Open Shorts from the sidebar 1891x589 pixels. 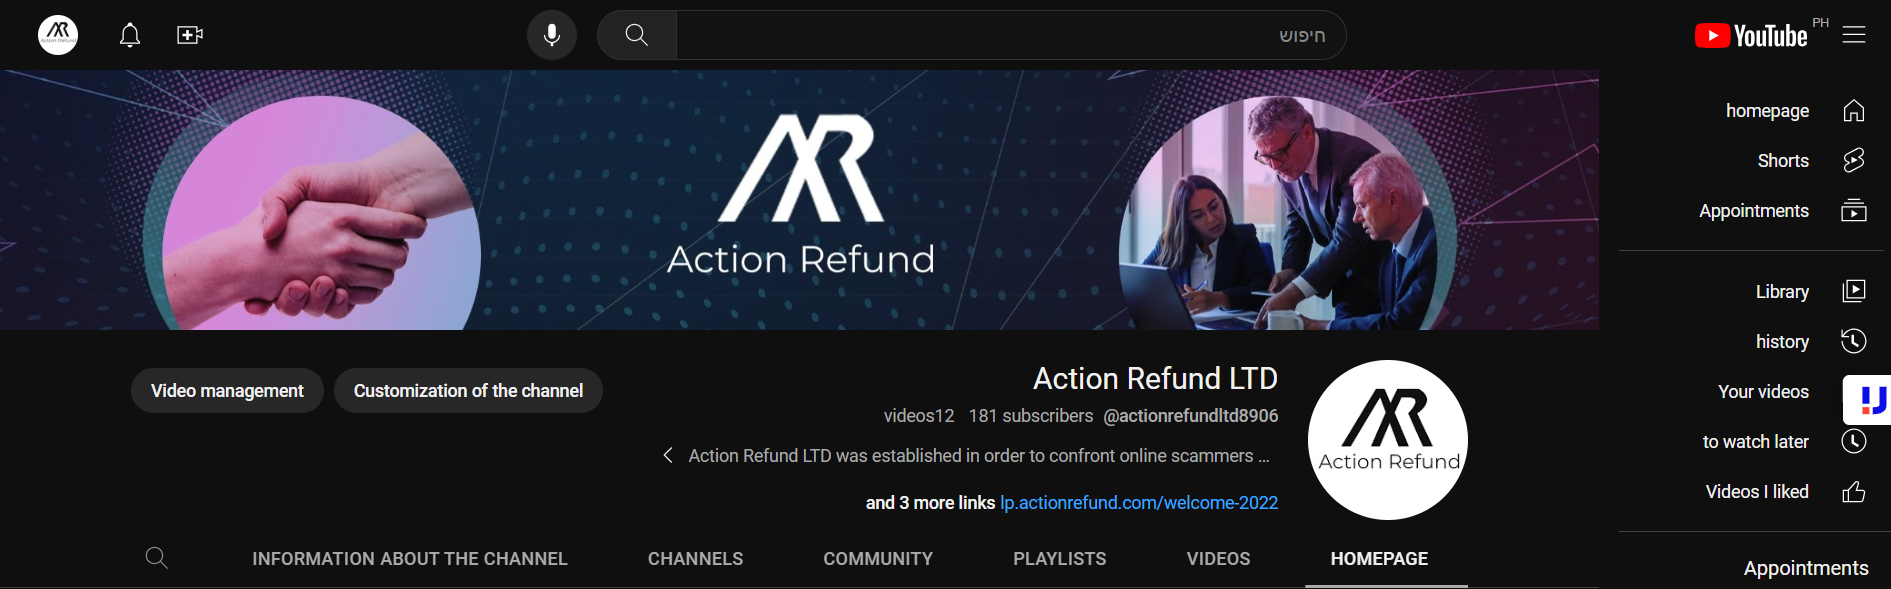click(x=1781, y=160)
